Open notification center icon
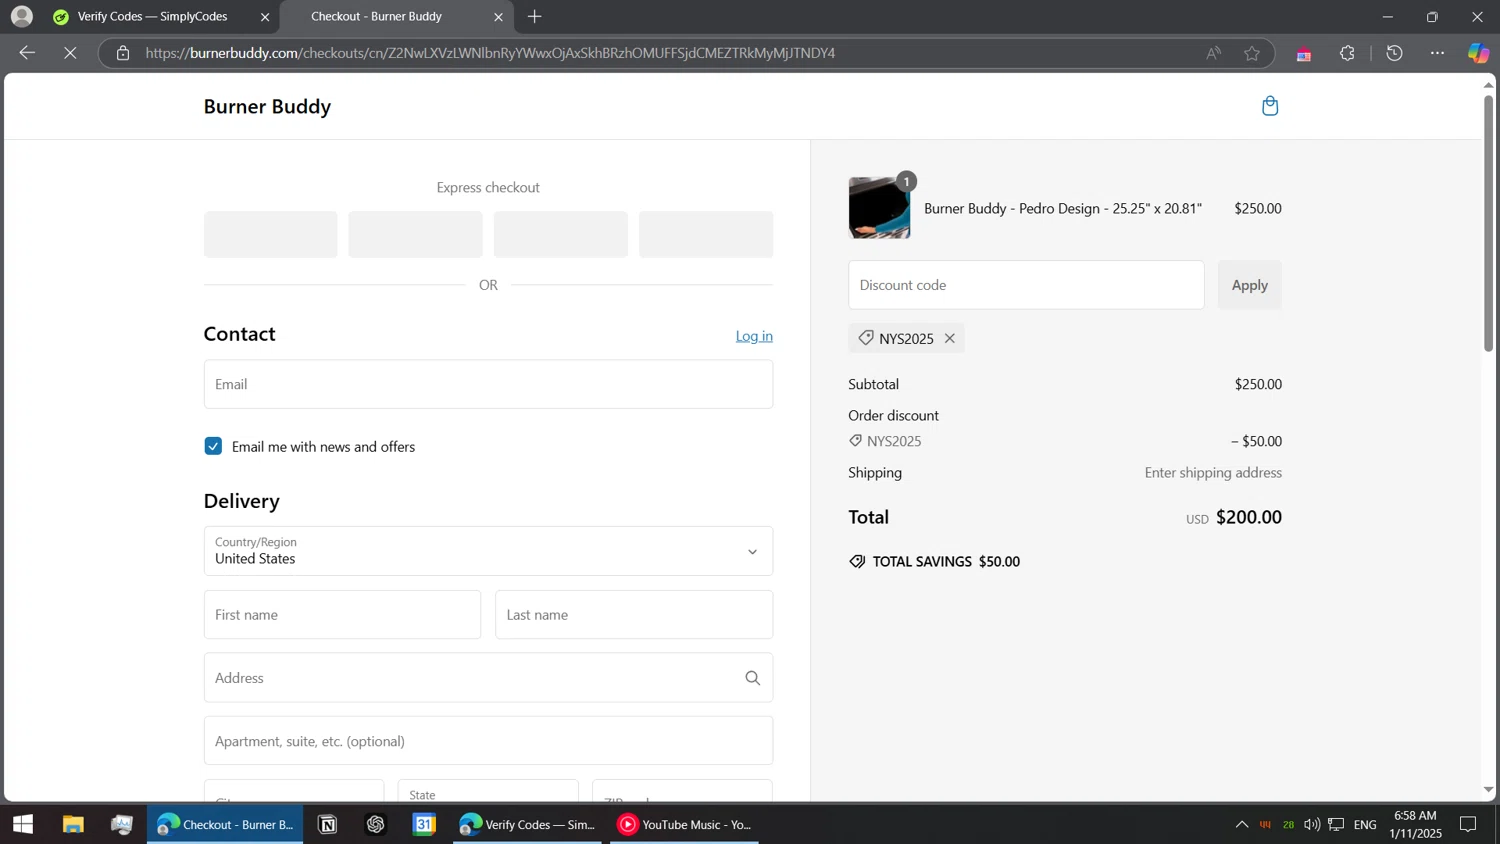The height and width of the screenshot is (844, 1500). point(1468,824)
